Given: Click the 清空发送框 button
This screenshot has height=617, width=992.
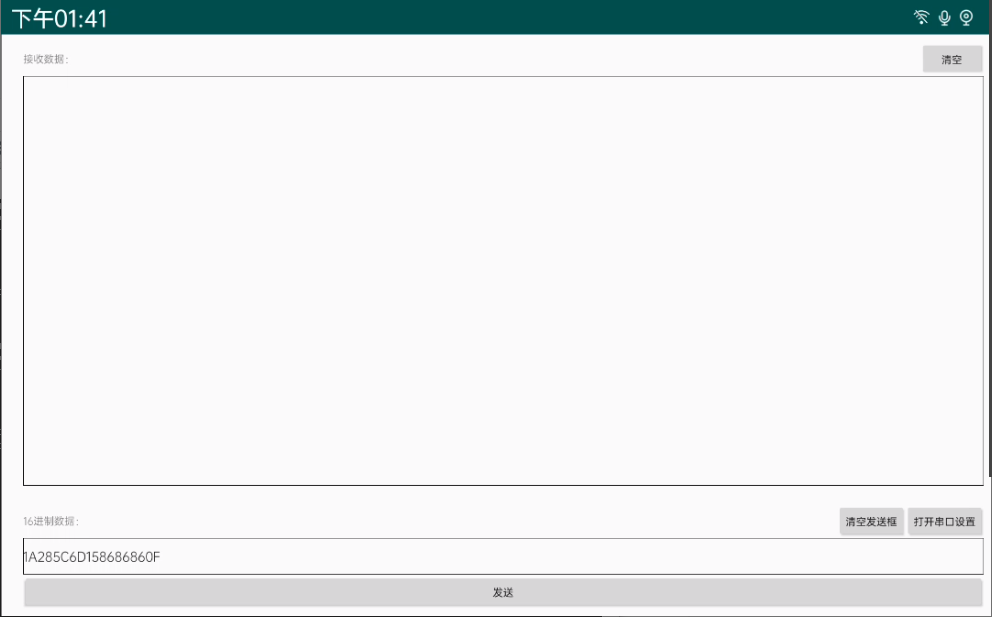Looking at the screenshot, I should click(x=871, y=521).
